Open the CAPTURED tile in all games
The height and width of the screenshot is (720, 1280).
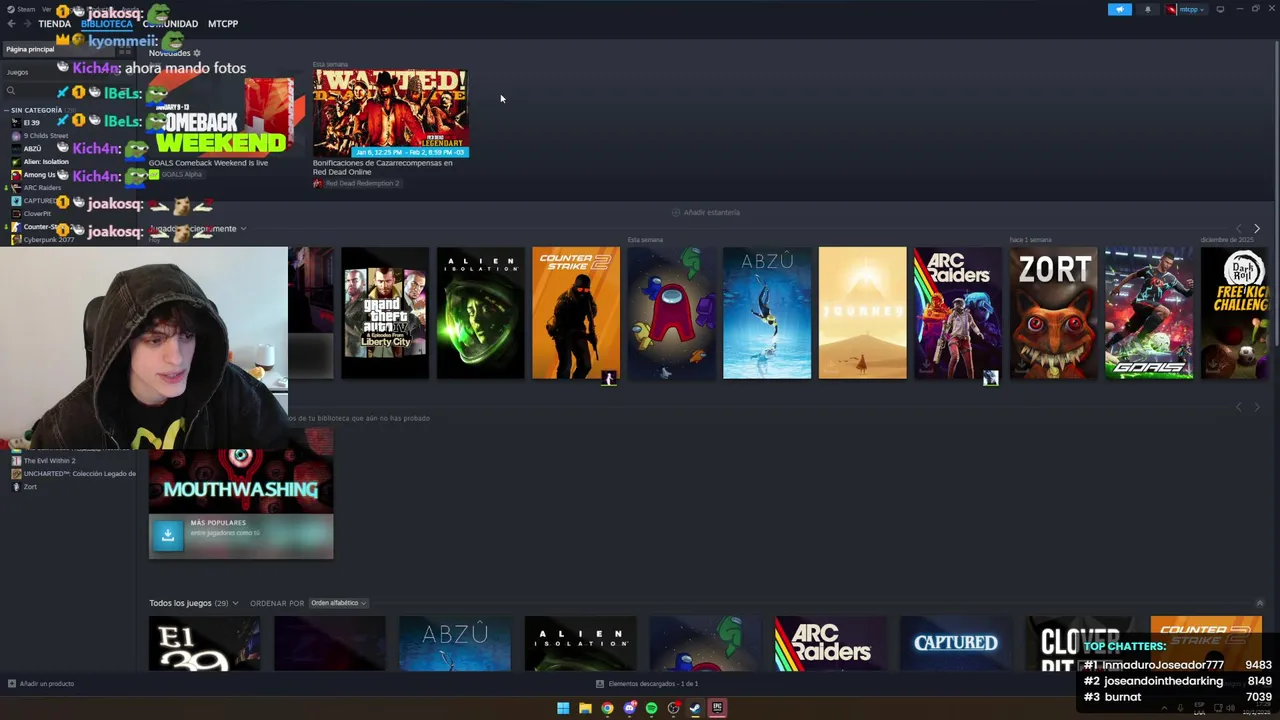[x=955, y=644]
